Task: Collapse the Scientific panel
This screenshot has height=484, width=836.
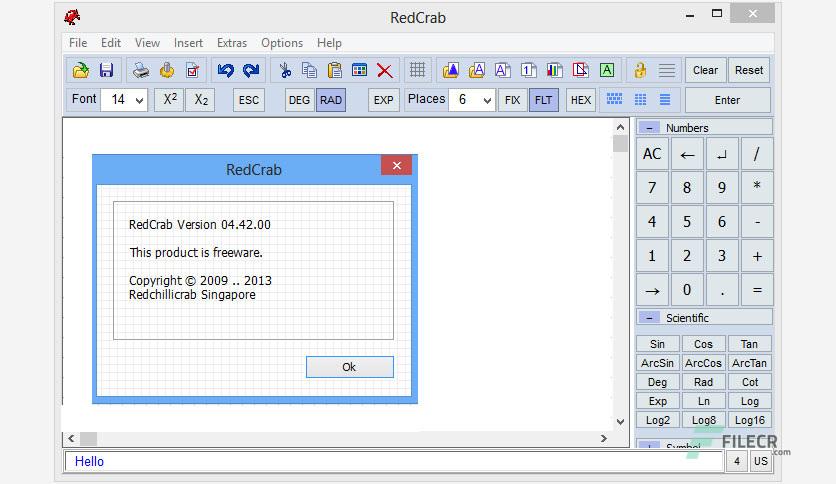Action: pos(649,318)
